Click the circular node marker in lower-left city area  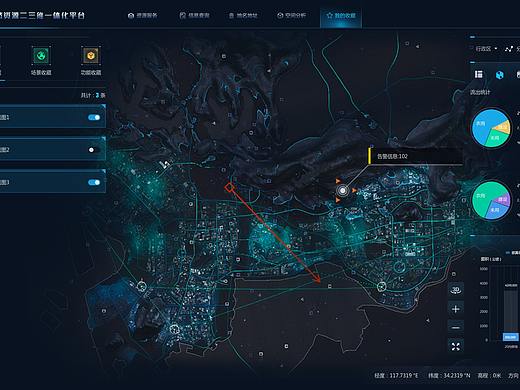[174, 329]
